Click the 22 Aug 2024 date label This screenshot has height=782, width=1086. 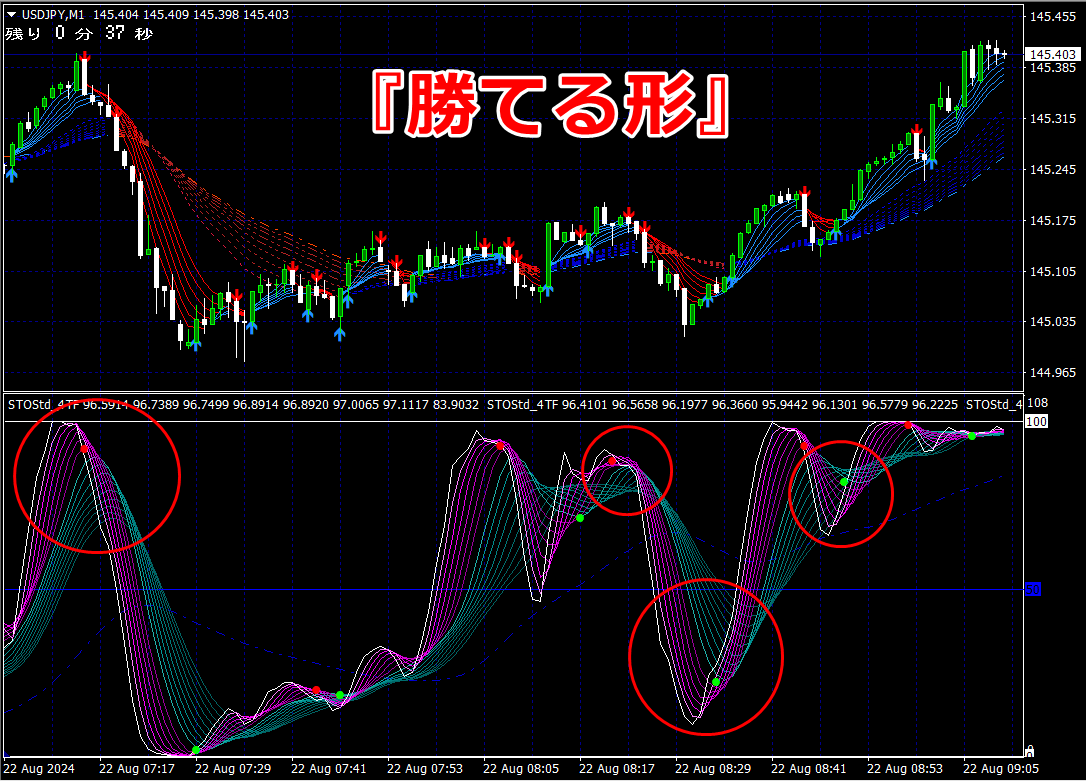pyautogui.click(x=39, y=768)
